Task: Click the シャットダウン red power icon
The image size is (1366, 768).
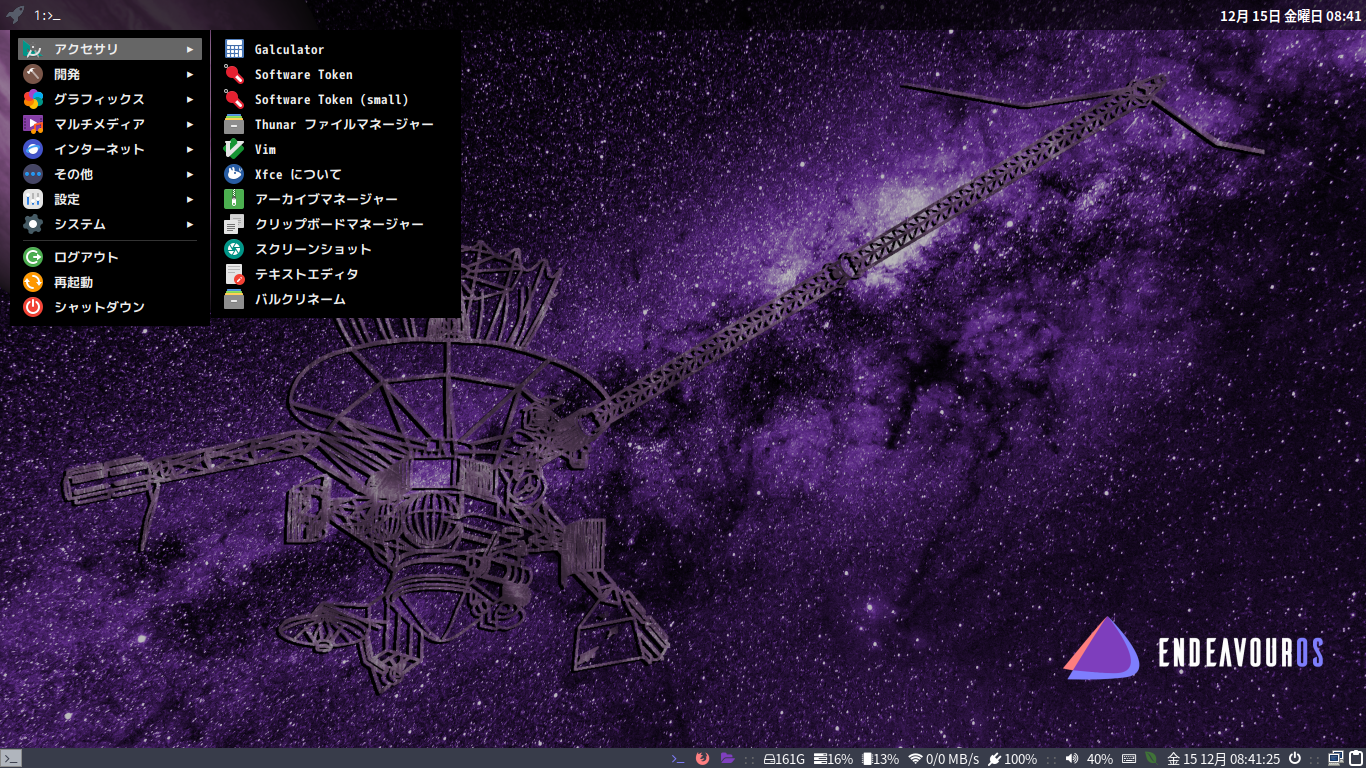Action: (x=33, y=307)
